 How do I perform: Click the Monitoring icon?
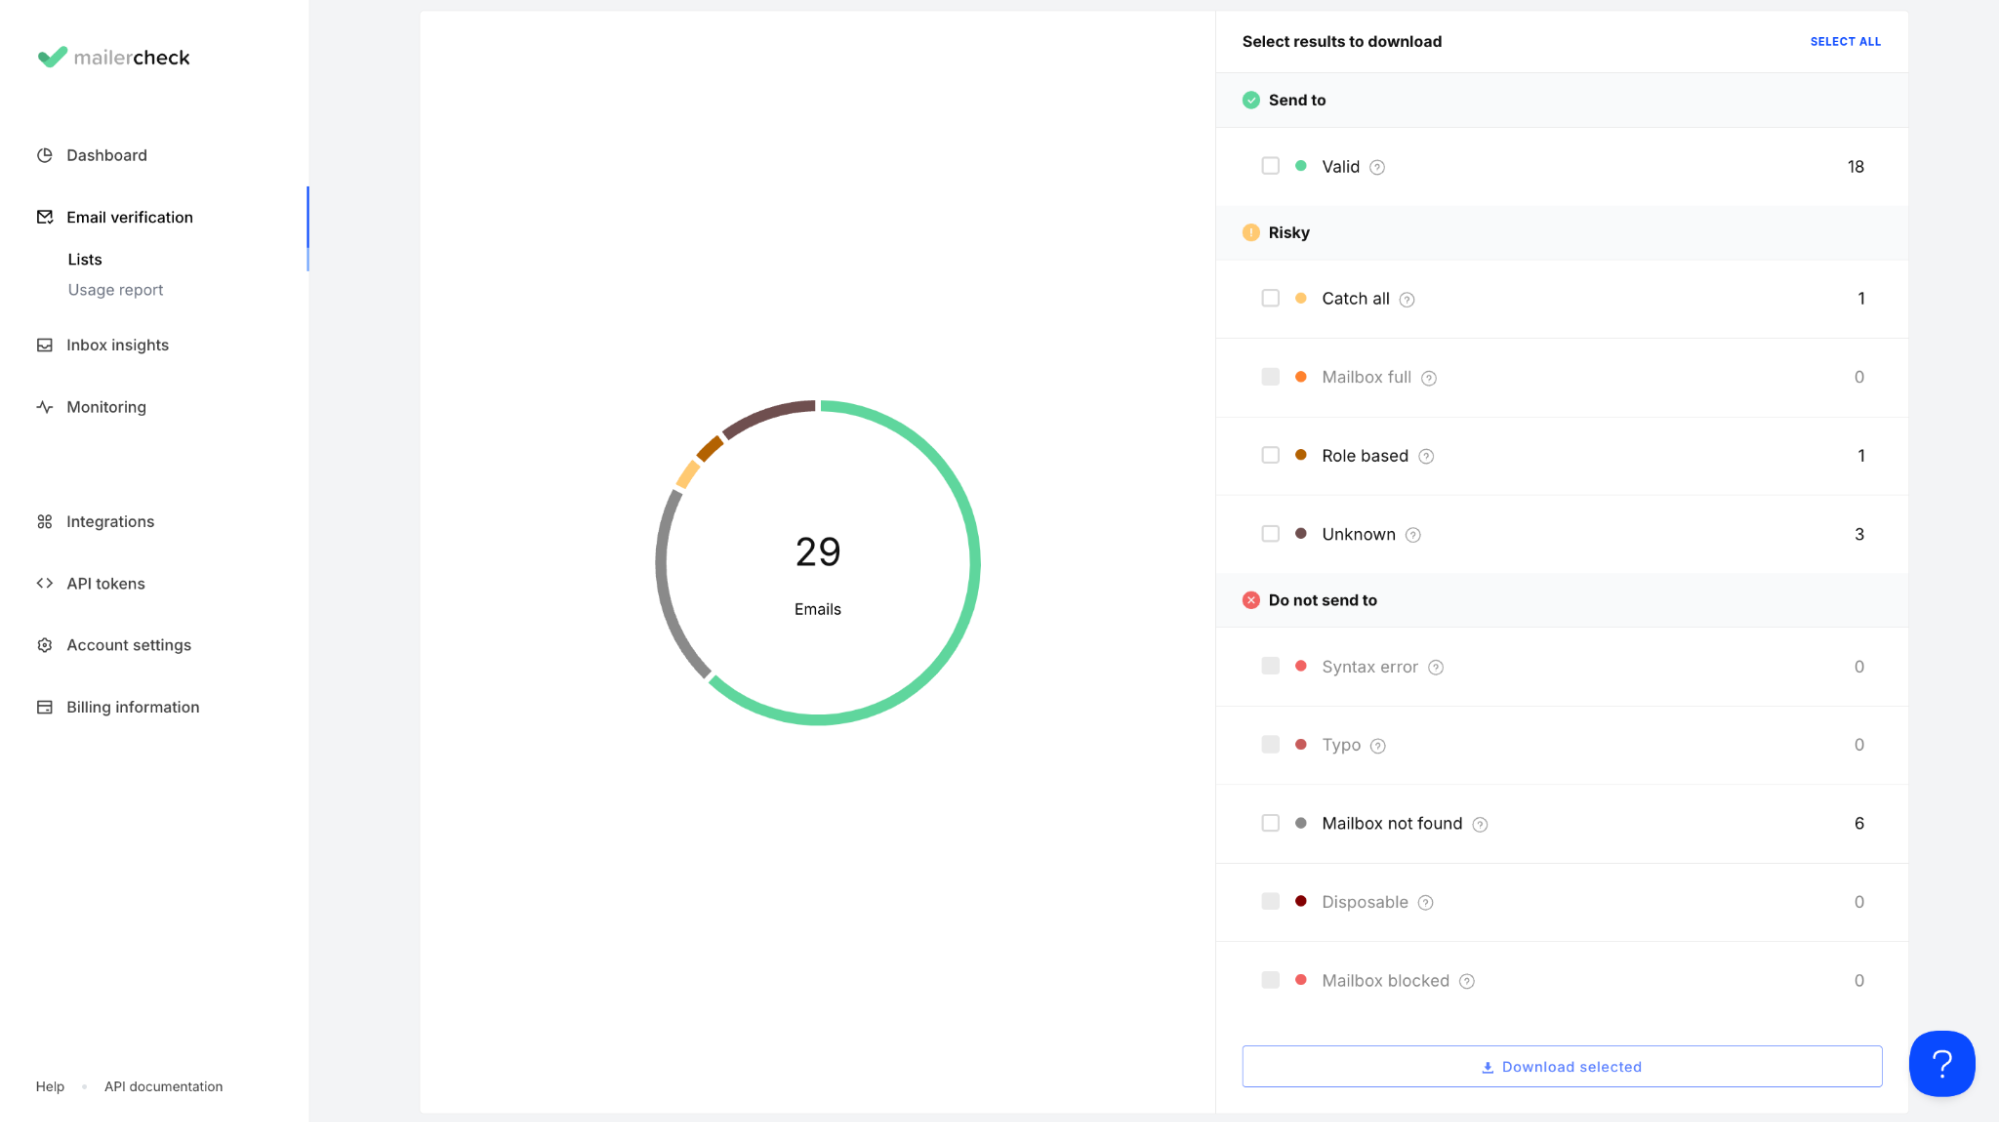point(44,406)
